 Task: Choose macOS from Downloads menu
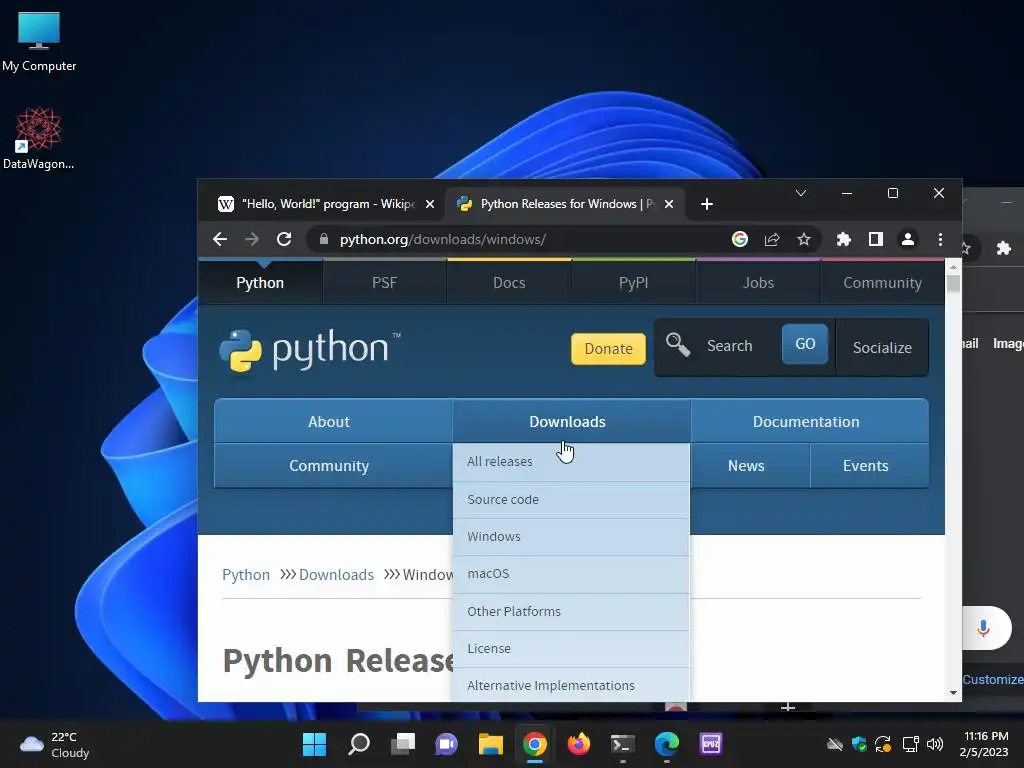pos(571,574)
